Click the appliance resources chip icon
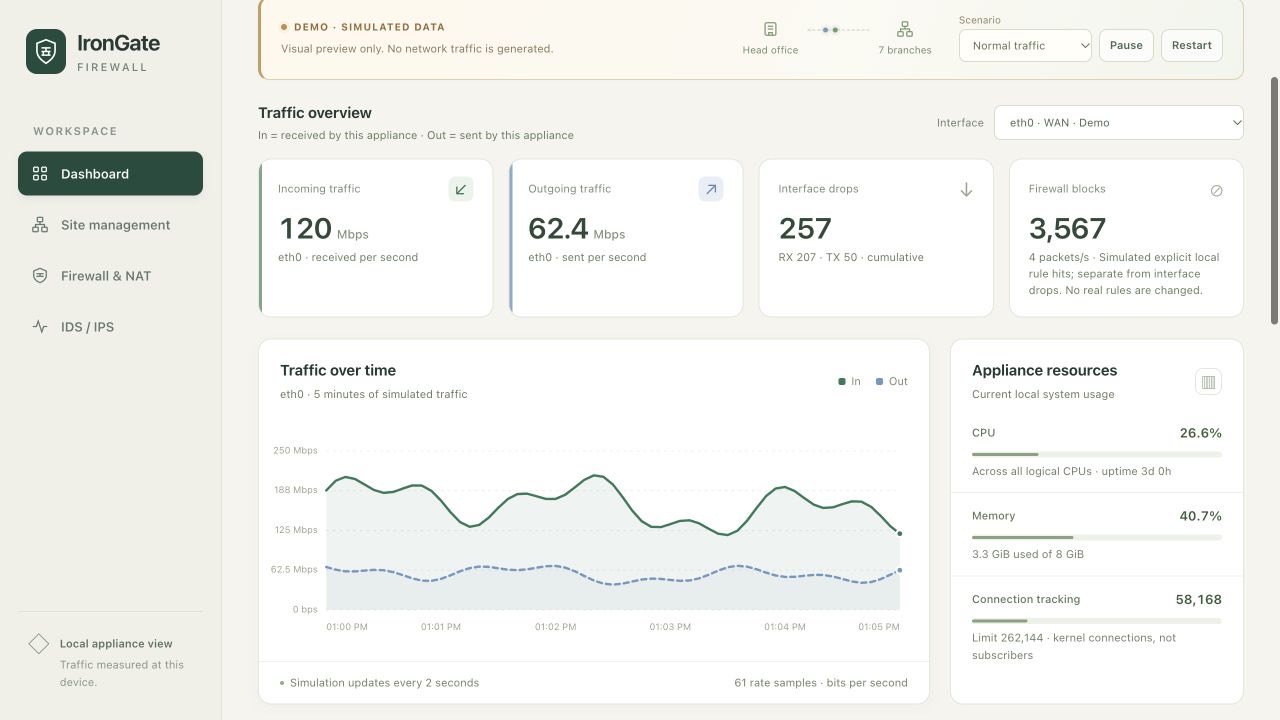Screen dimensions: 1280x720 click(1208, 382)
